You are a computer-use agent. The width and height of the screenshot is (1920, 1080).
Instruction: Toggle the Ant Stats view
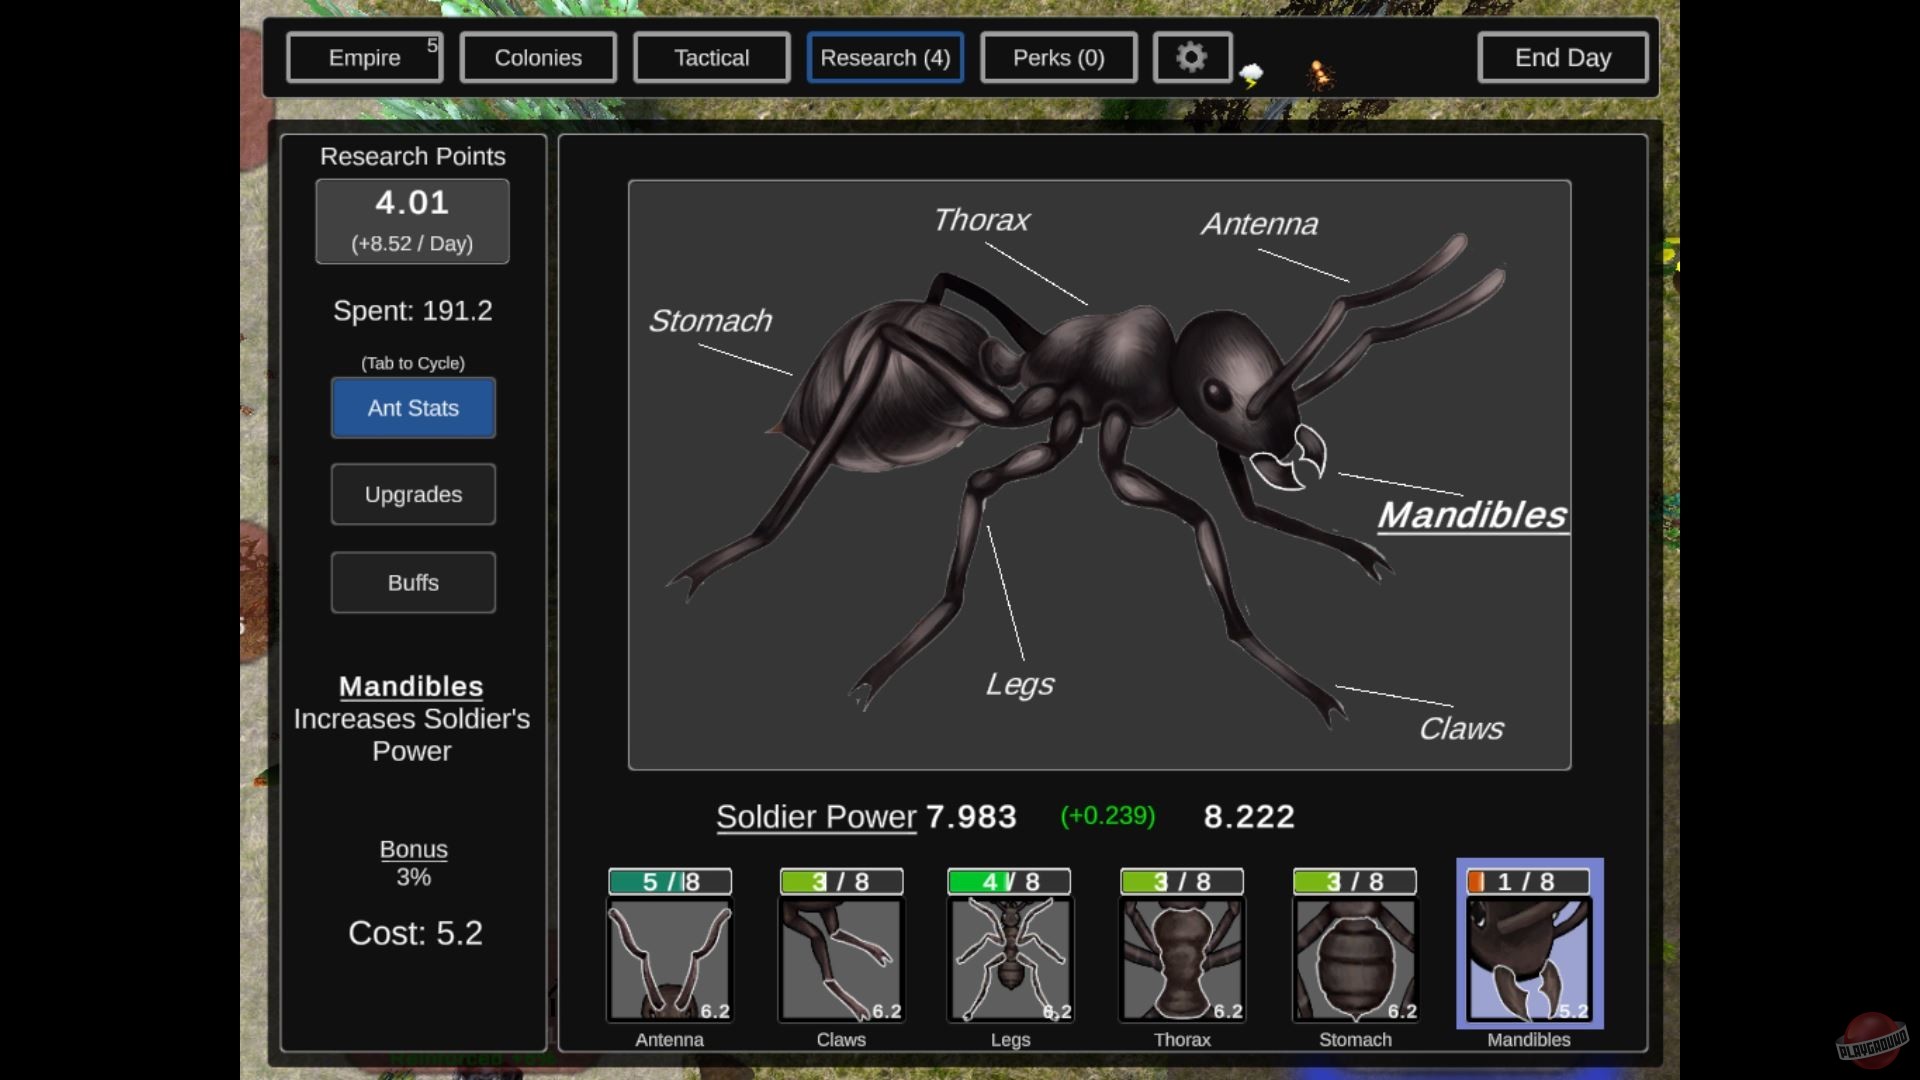(413, 408)
